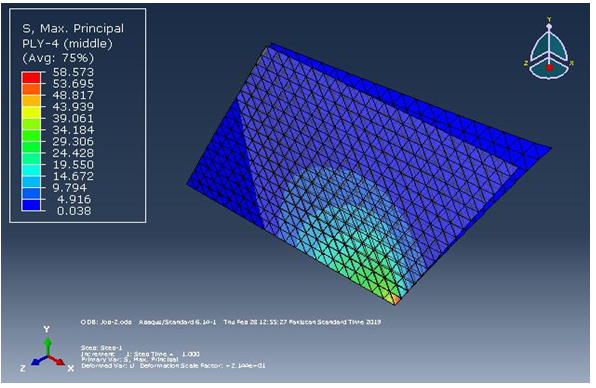Click the green Y arrow of the view triad
Screen dimensions: 596x388
tap(47, 346)
